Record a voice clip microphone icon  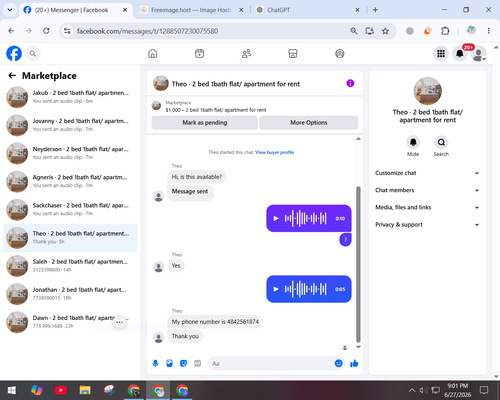(x=155, y=363)
